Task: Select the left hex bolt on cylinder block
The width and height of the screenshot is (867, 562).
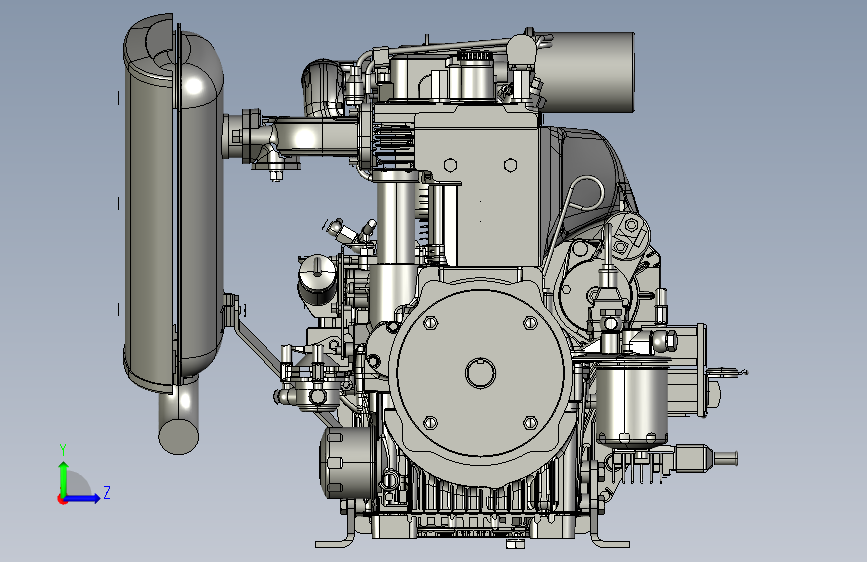Action: click(x=450, y=165)
